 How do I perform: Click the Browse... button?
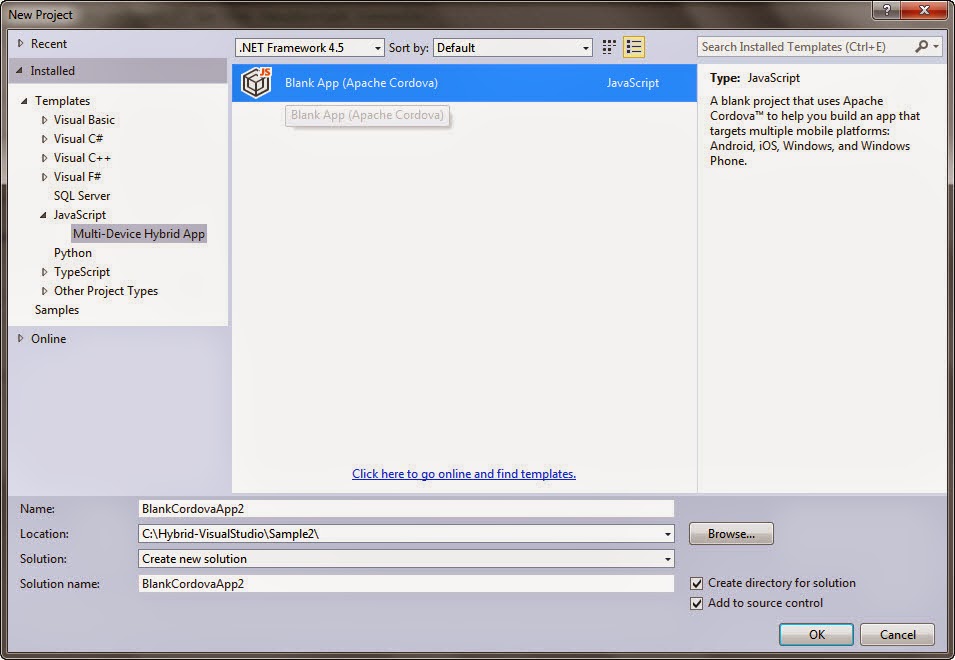731,534
